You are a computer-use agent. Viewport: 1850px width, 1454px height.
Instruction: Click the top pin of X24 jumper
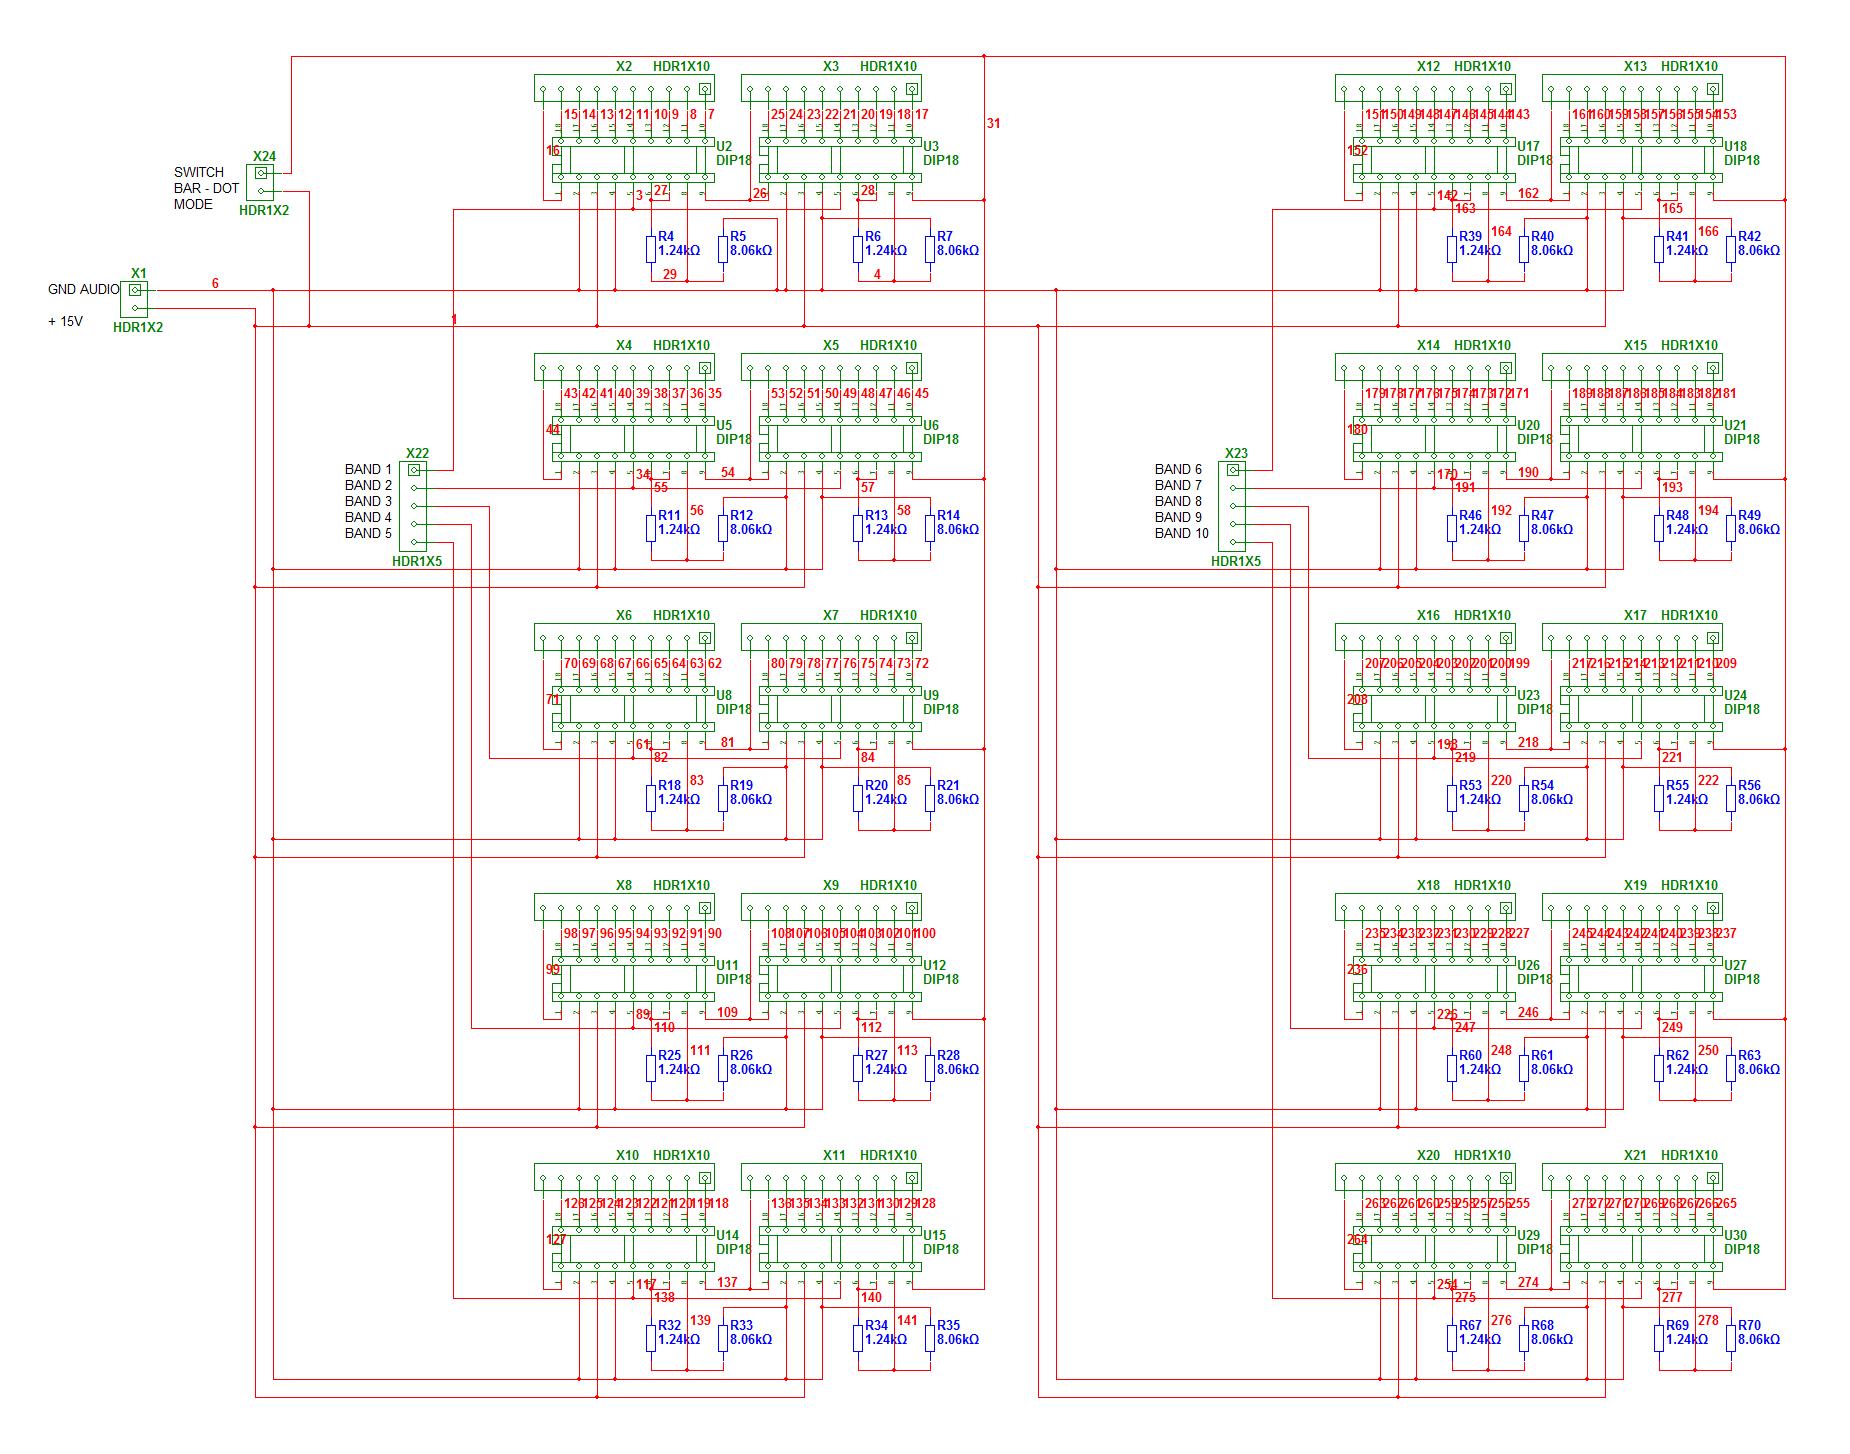262,172
